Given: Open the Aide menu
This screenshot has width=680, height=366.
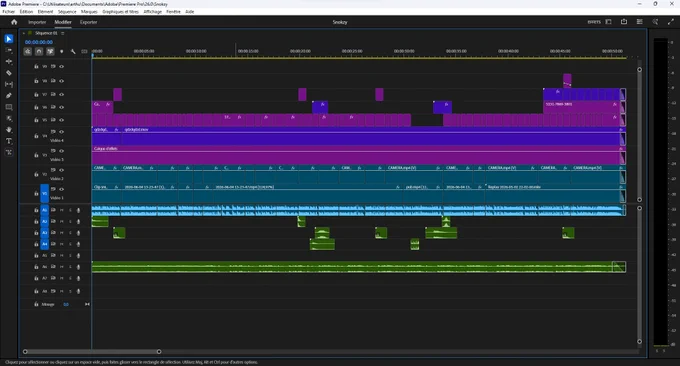Looking at the screenshot, I should pos(190,12).
